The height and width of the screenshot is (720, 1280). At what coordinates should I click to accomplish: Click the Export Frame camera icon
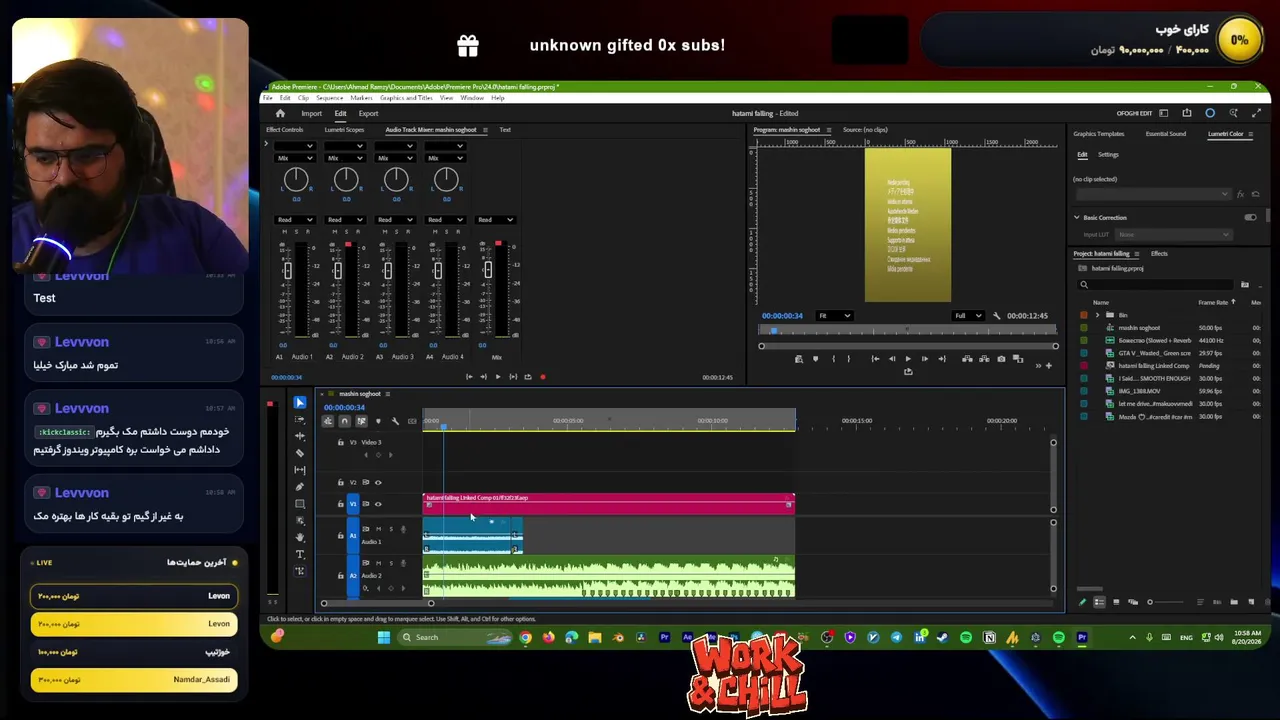[x=1001, y=359]
